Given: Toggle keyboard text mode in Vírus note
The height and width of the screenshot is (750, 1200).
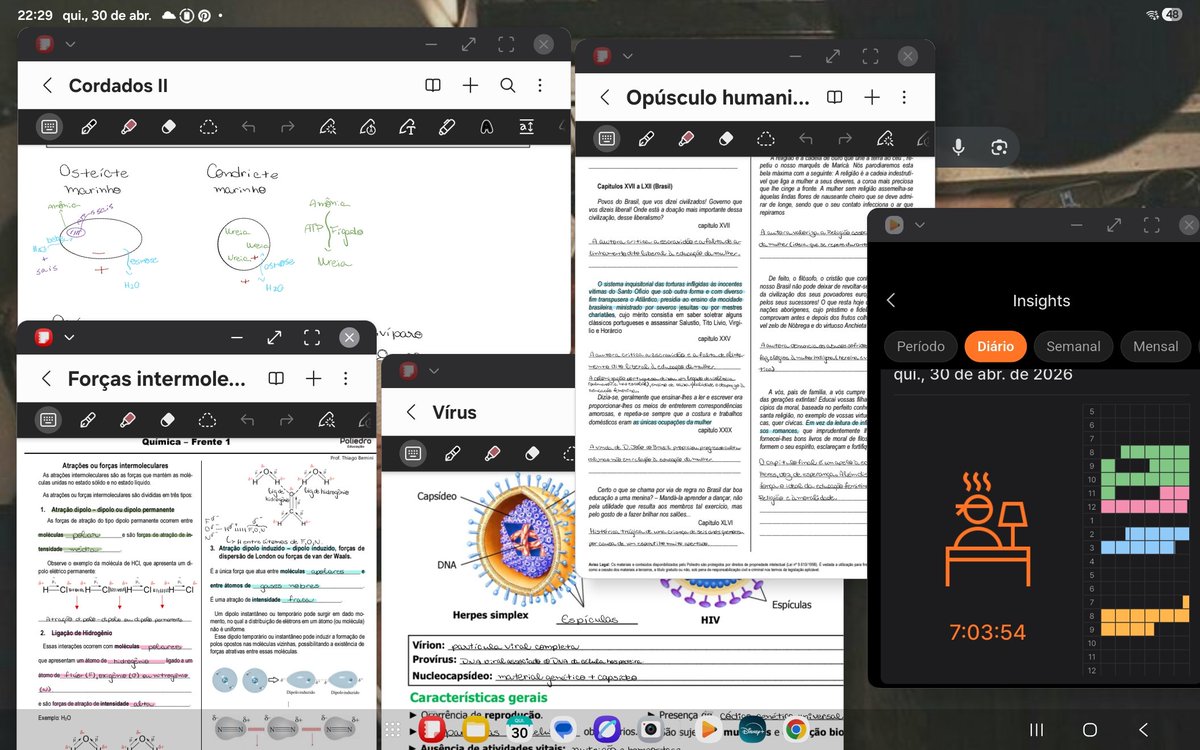Looking at the screenshot, I should 412,454.
